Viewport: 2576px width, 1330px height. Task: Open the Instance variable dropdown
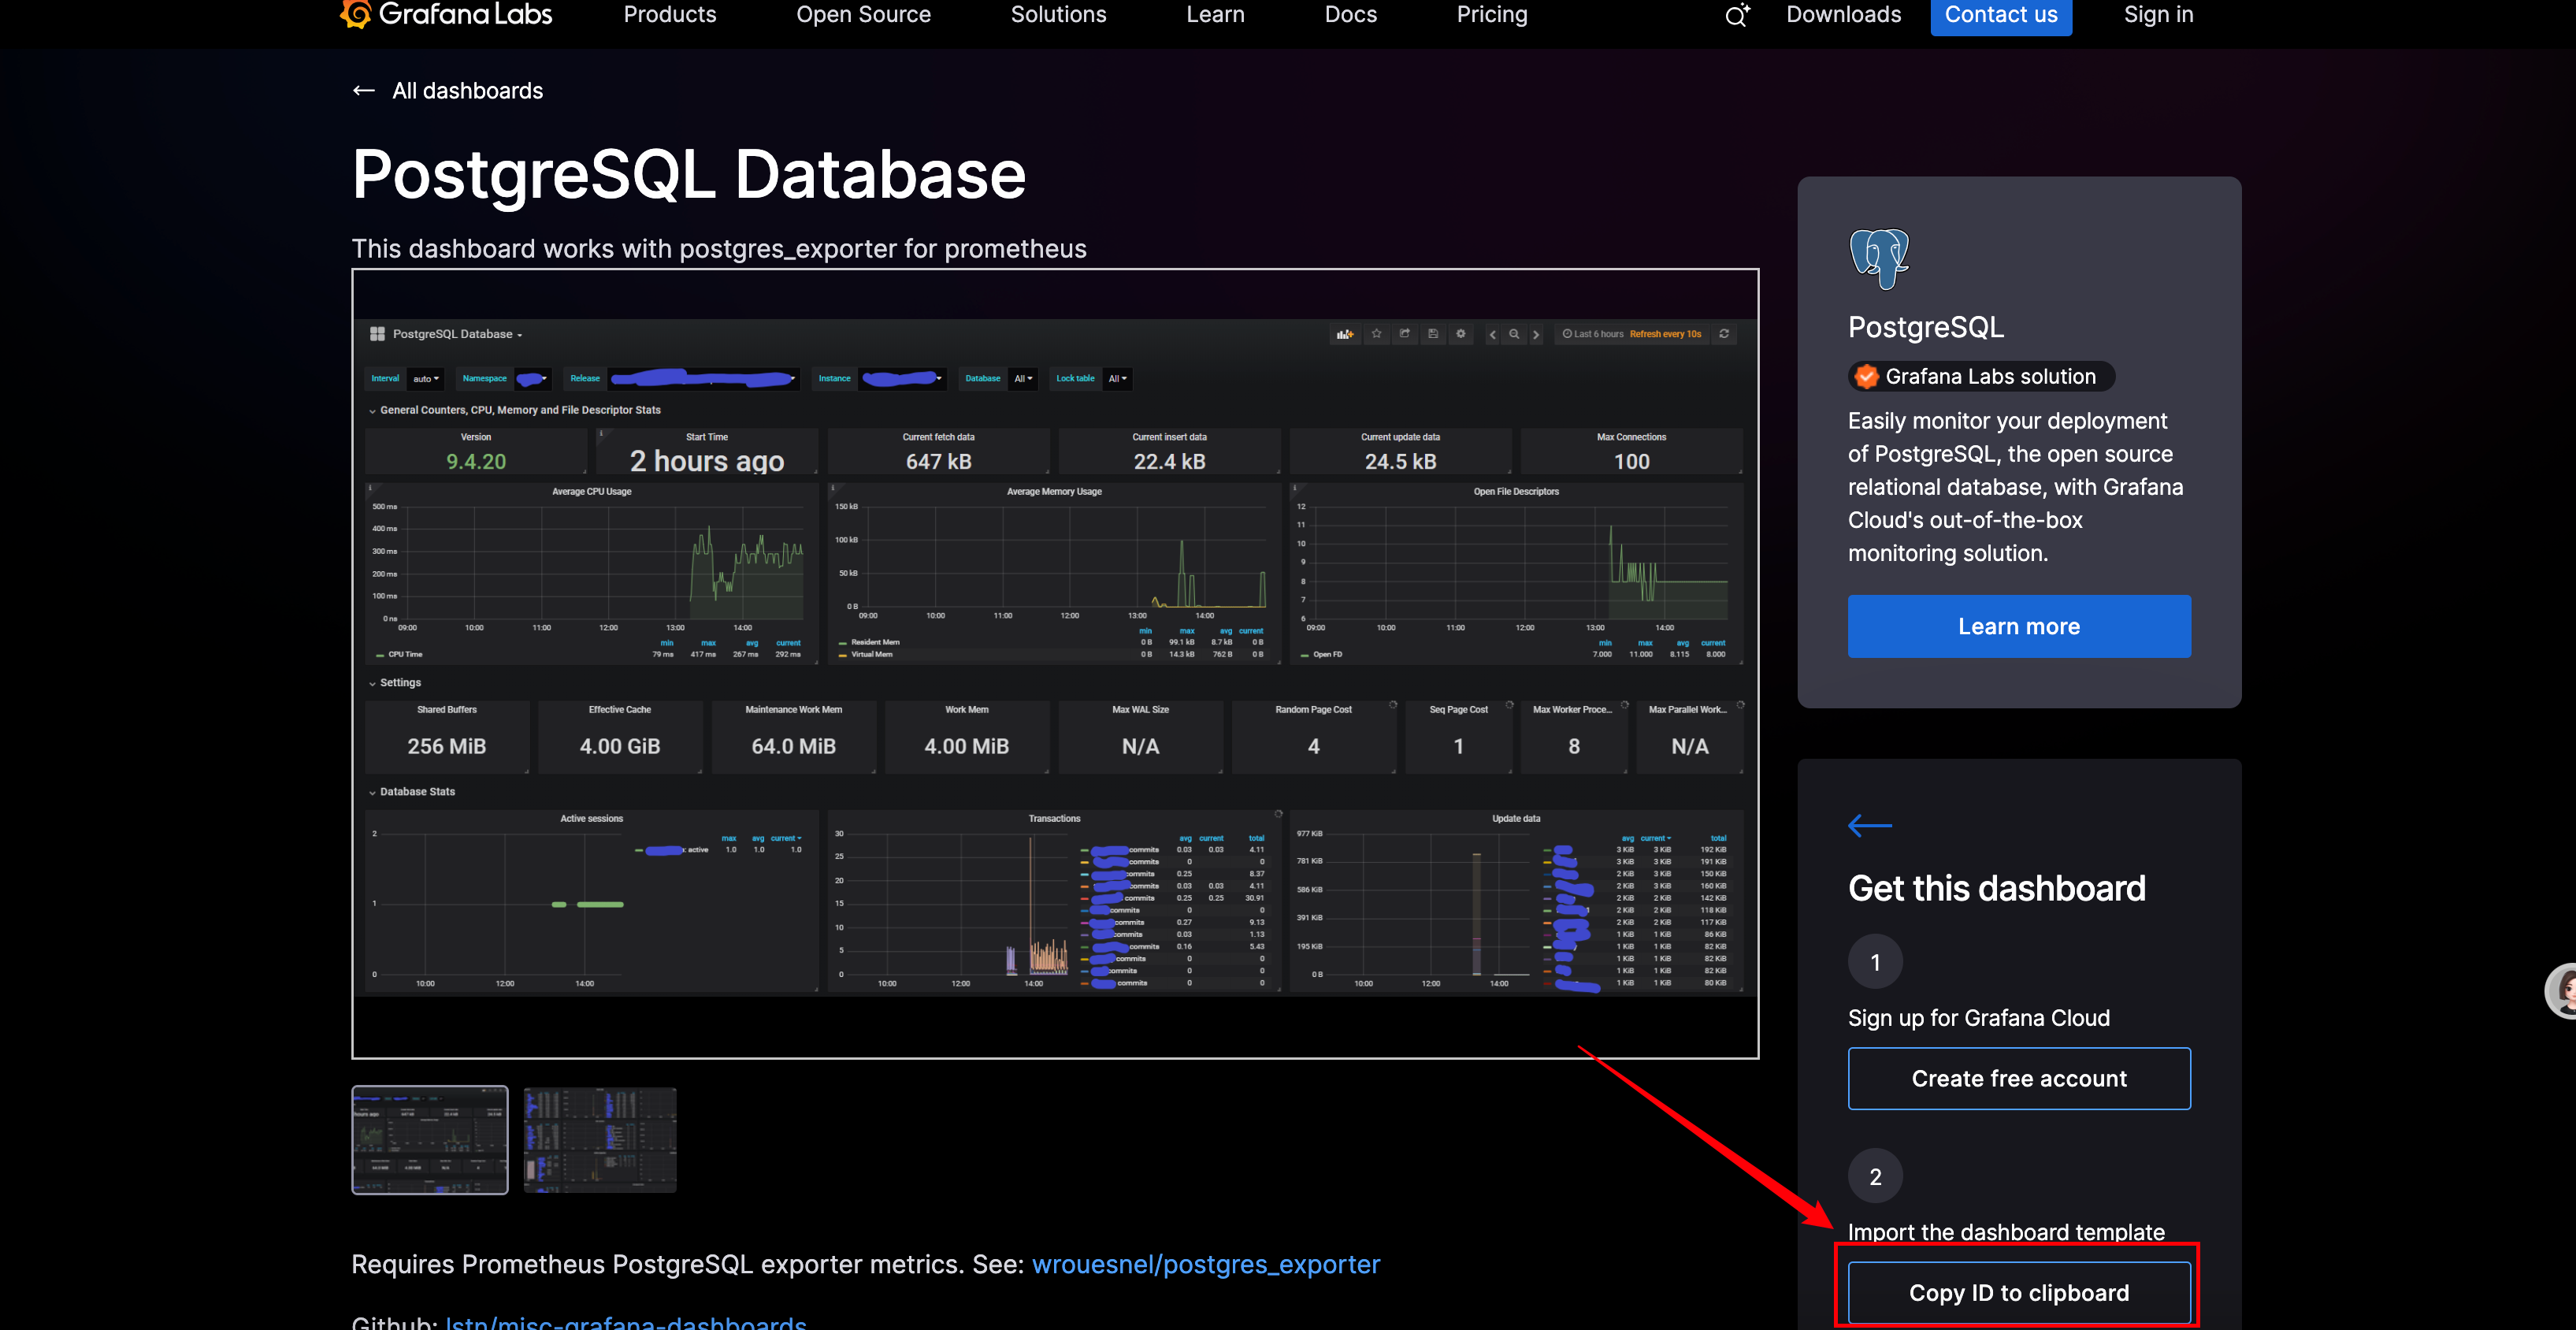click(902, 379)
